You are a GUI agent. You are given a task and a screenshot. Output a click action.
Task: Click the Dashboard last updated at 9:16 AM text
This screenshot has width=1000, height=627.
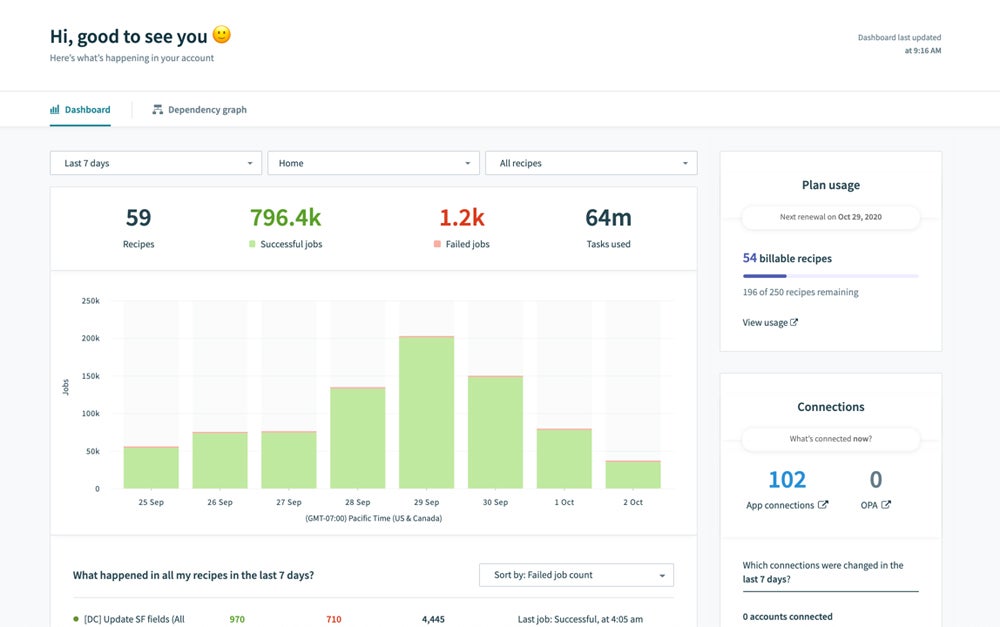pos(899,44)
